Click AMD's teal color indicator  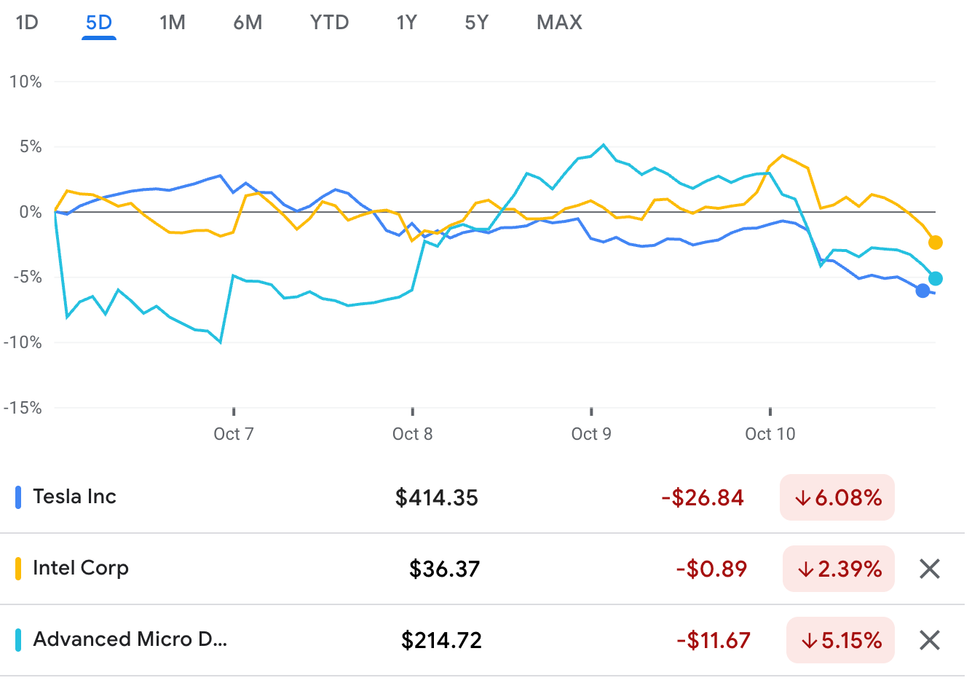[18, 640]
